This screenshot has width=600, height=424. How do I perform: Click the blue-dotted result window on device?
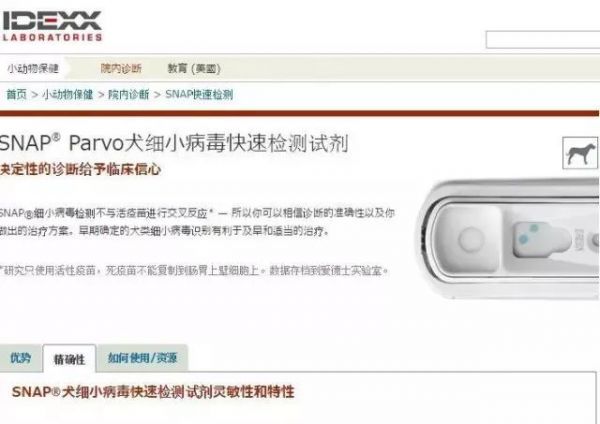541,239
